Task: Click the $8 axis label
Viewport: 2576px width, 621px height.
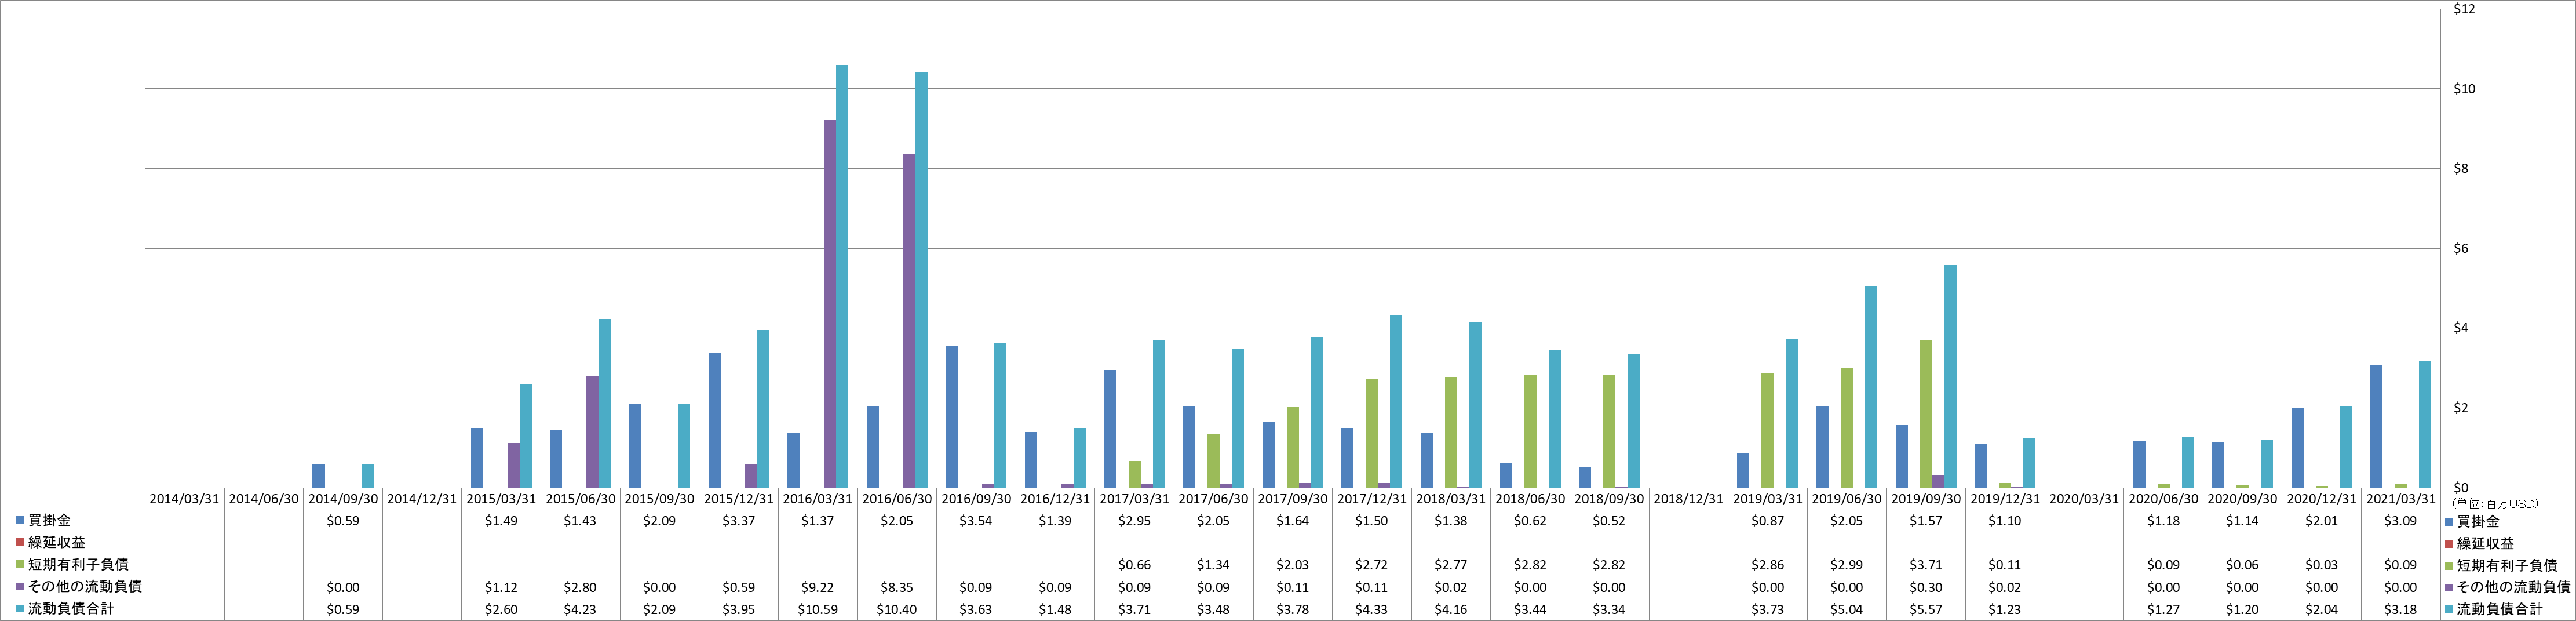Action: (x=2461, y=168)
